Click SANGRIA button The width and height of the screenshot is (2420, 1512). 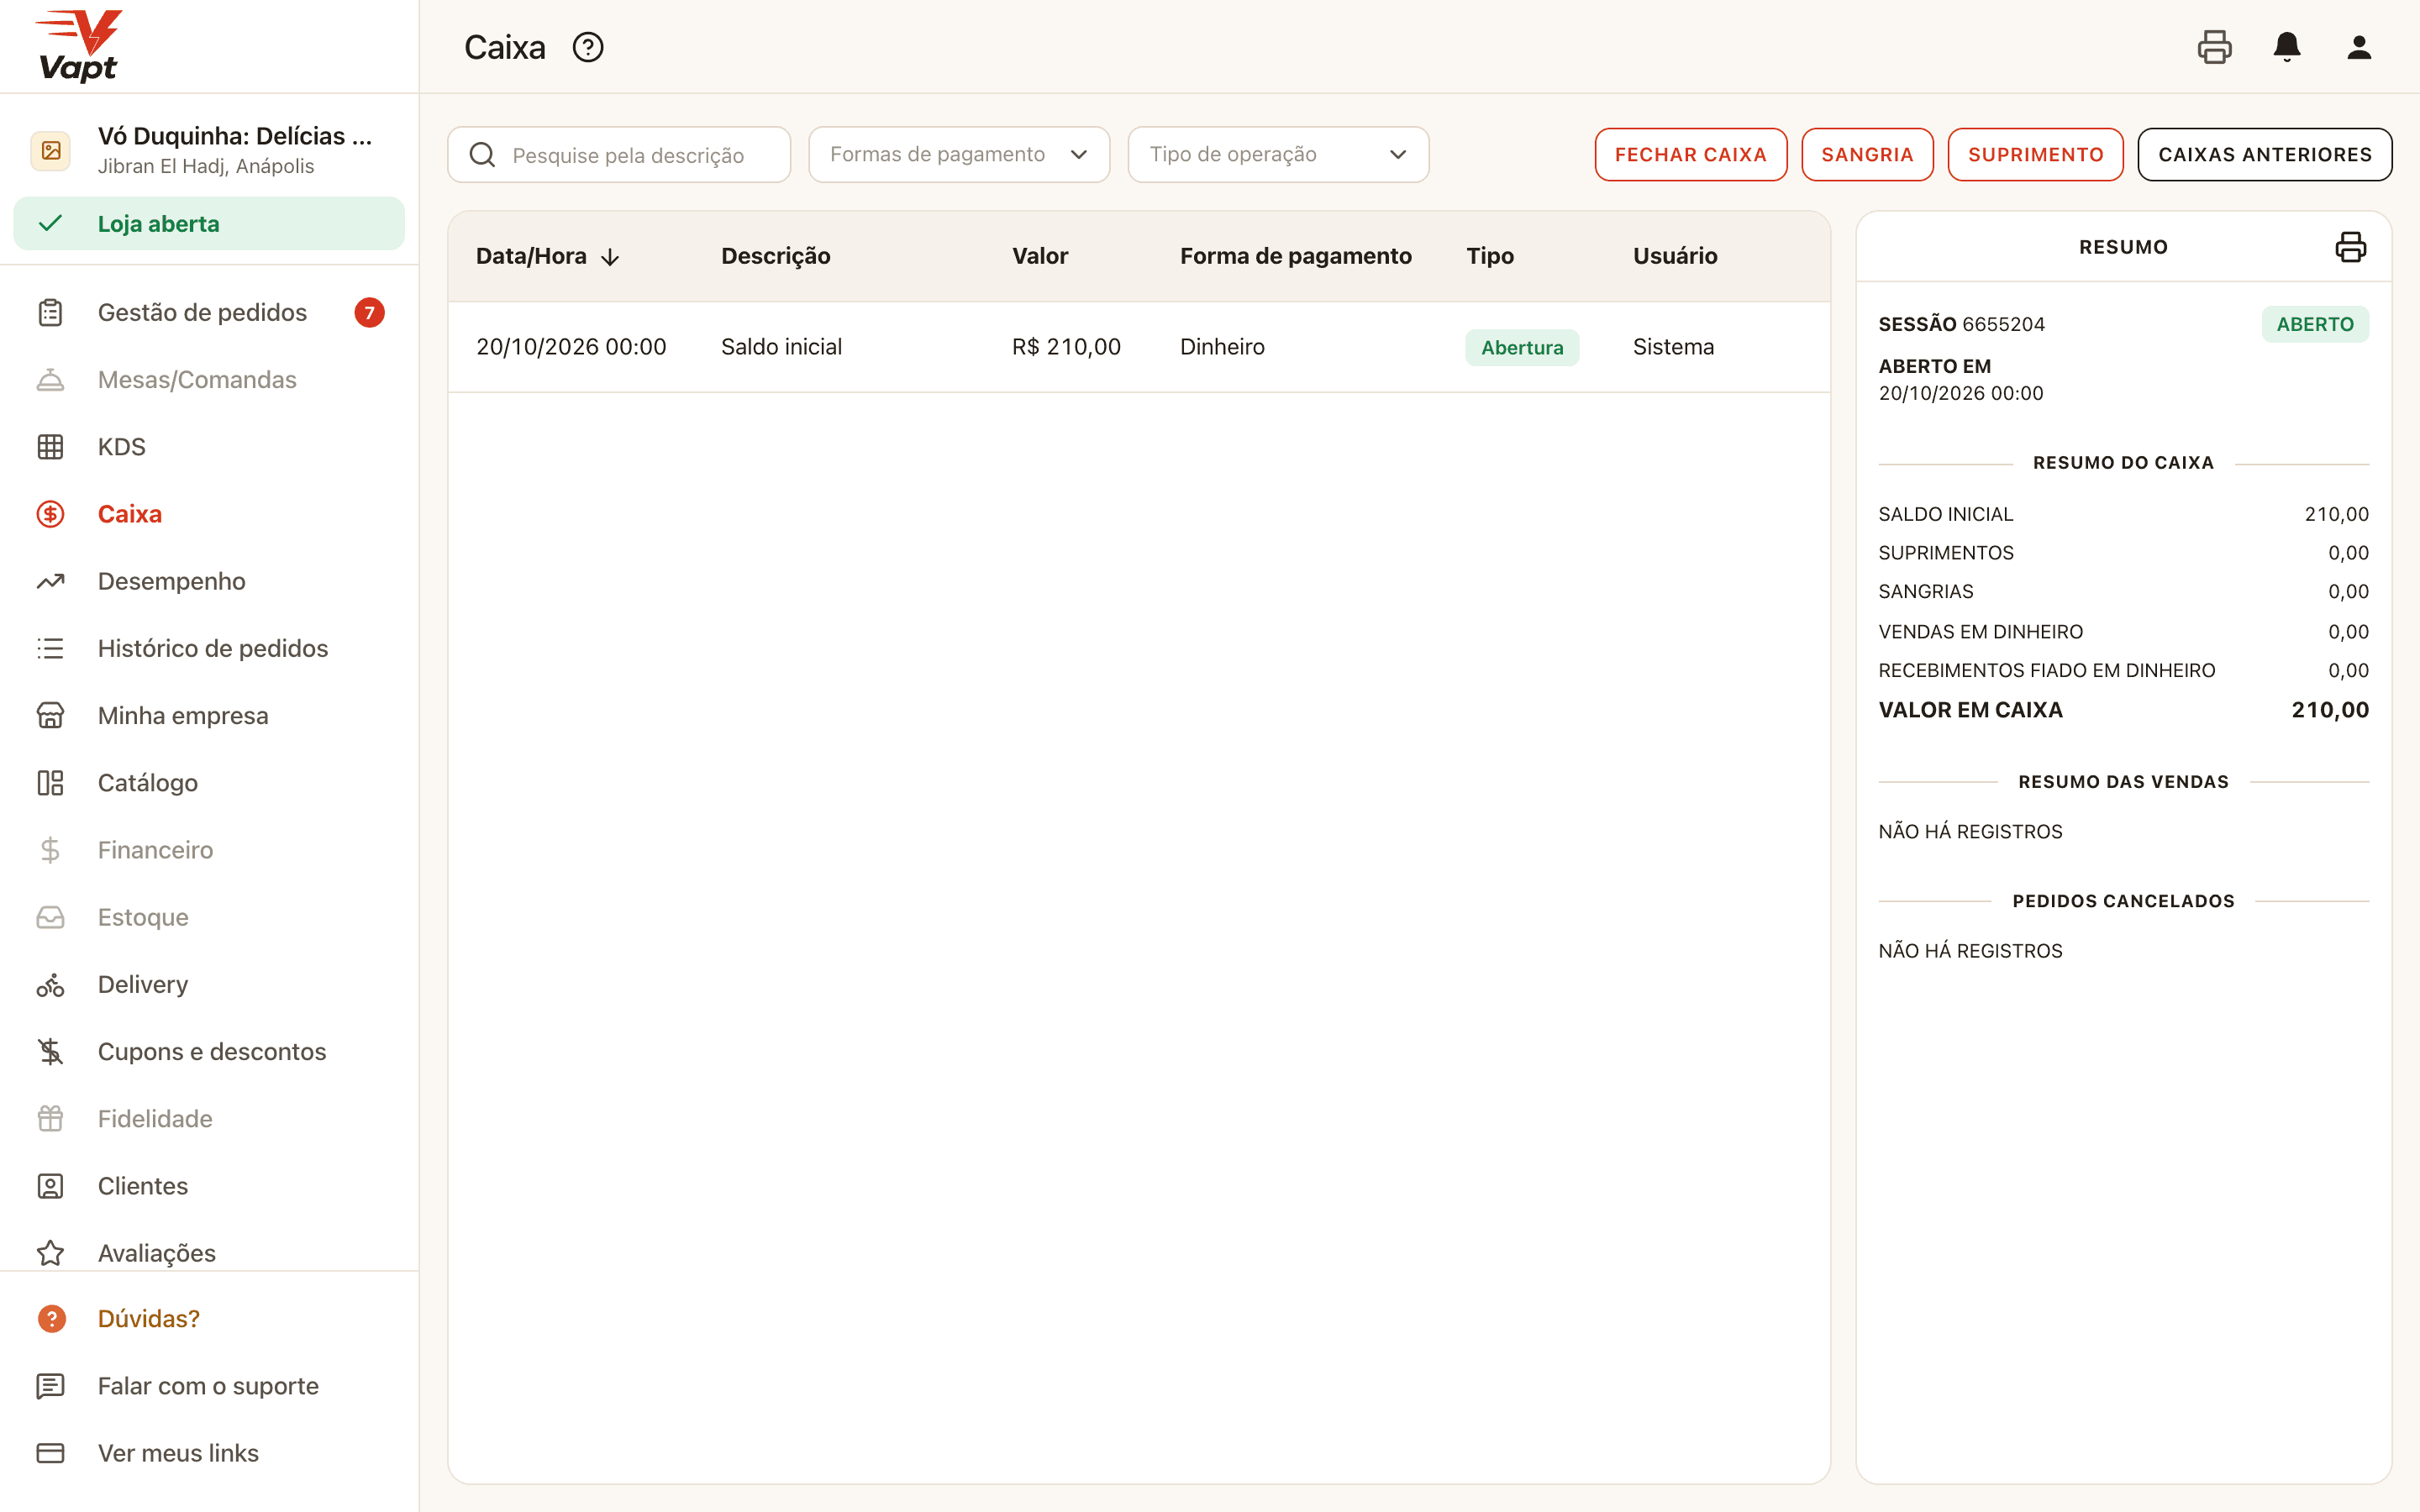point(1867,154)
